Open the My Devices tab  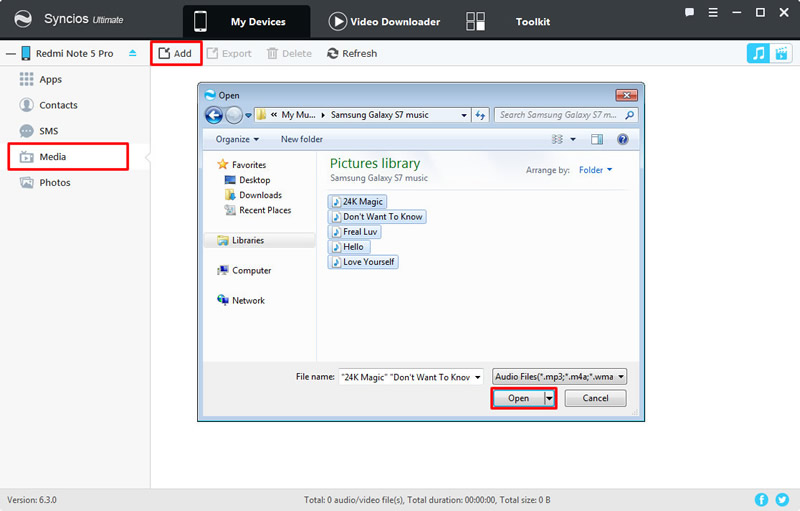[246, 21]
